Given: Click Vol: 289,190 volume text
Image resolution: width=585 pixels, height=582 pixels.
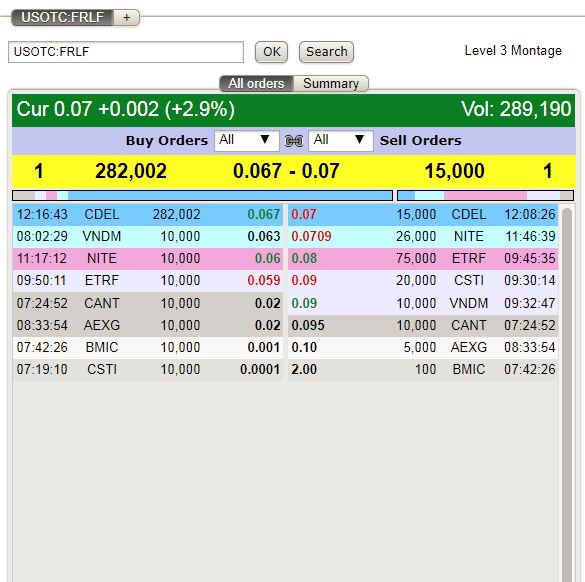Looking at the screenshot, I should coord(516,109).
